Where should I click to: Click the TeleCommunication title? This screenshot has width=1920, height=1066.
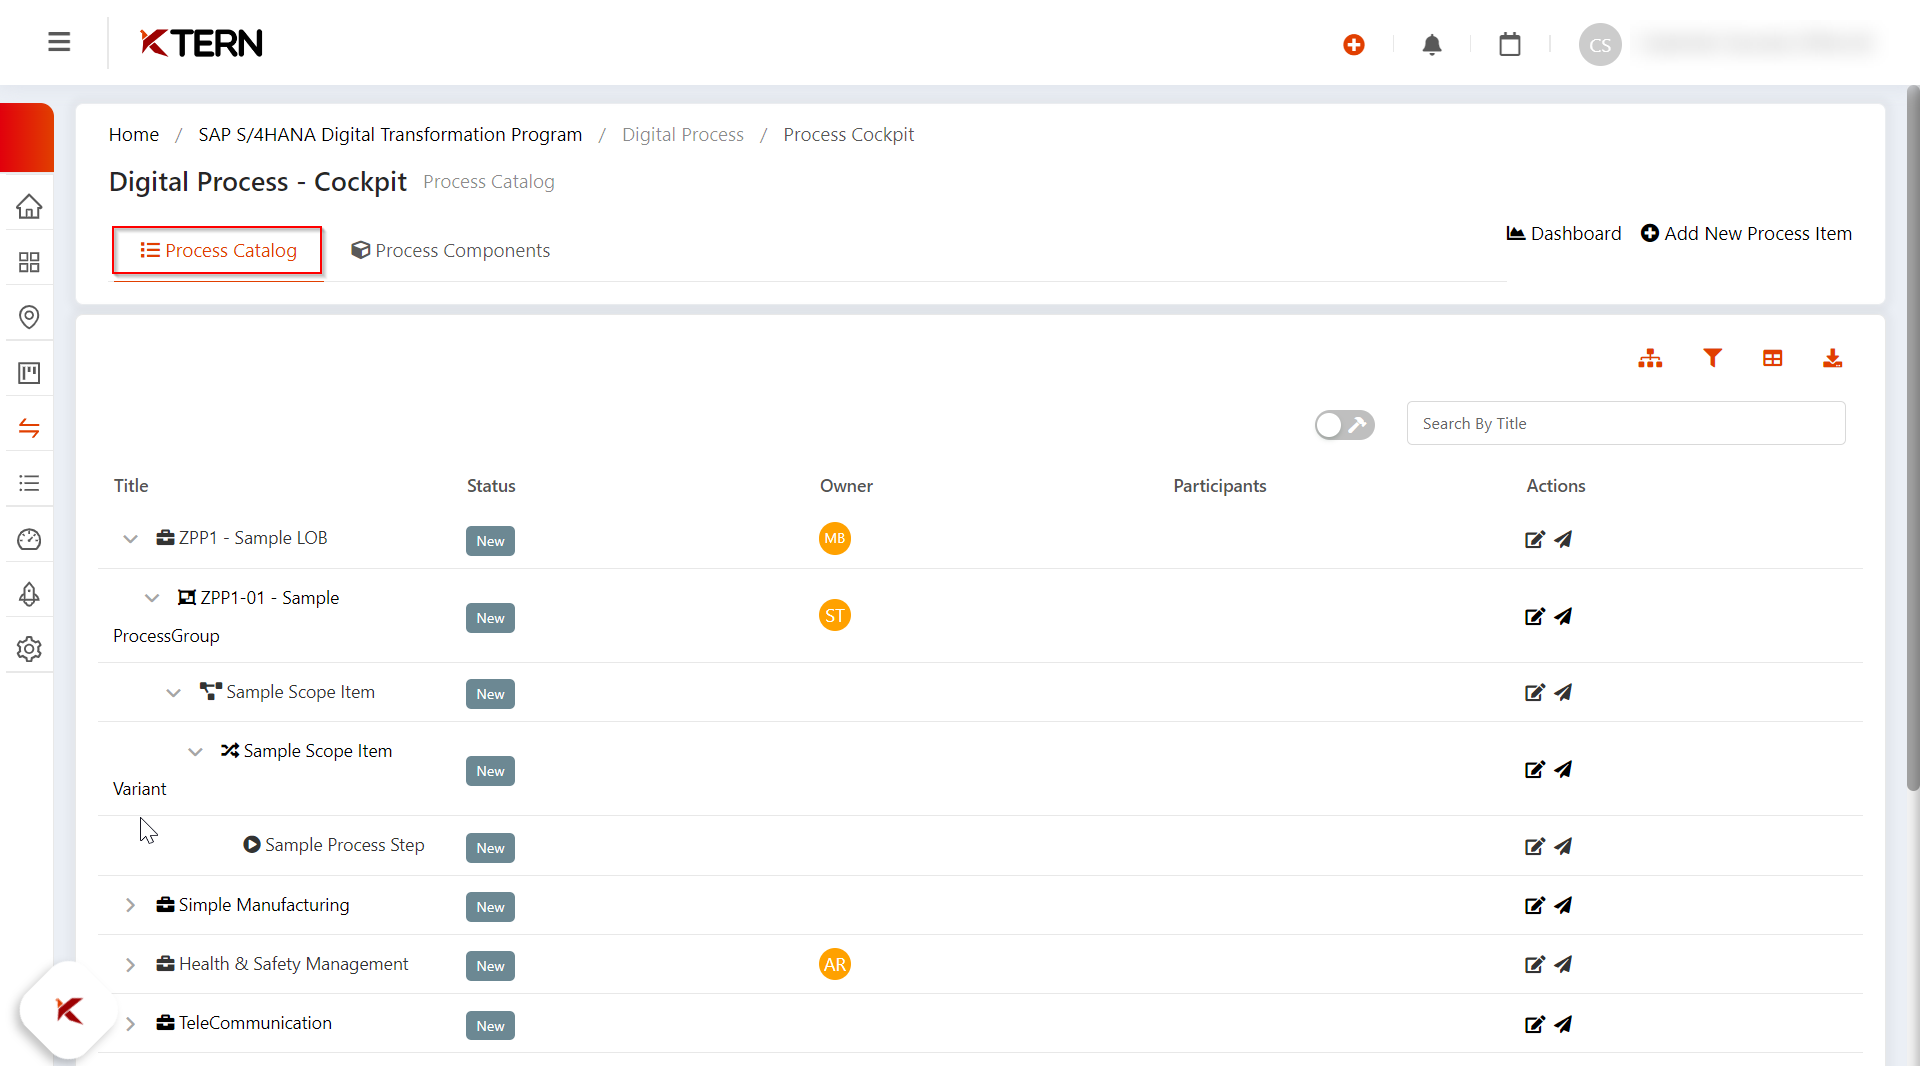coord(255,1023)
